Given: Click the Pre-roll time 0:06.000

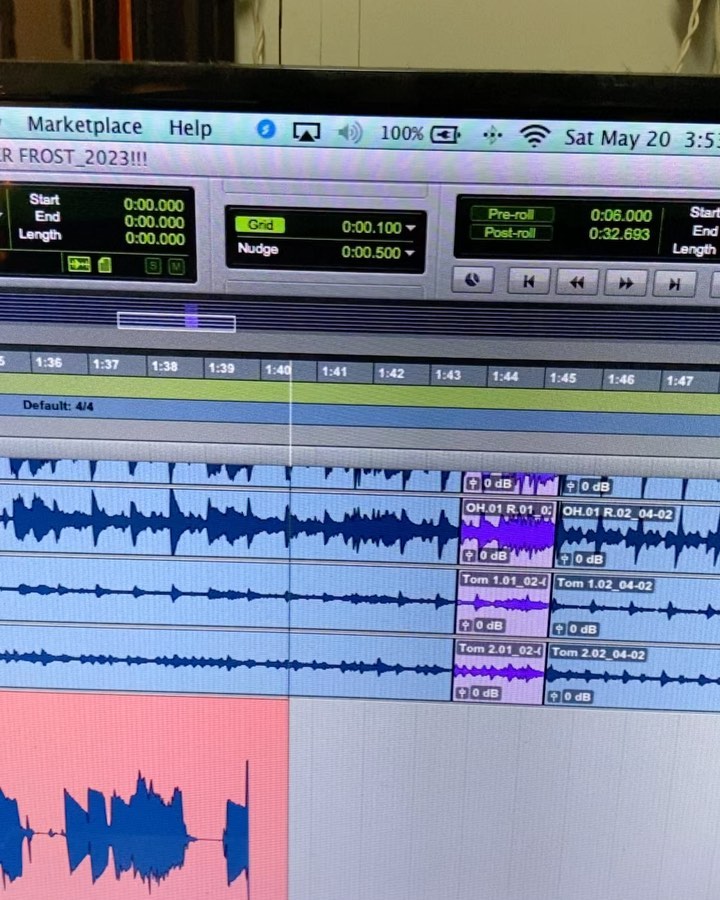Looking at the screenshot, I should 621,215.
